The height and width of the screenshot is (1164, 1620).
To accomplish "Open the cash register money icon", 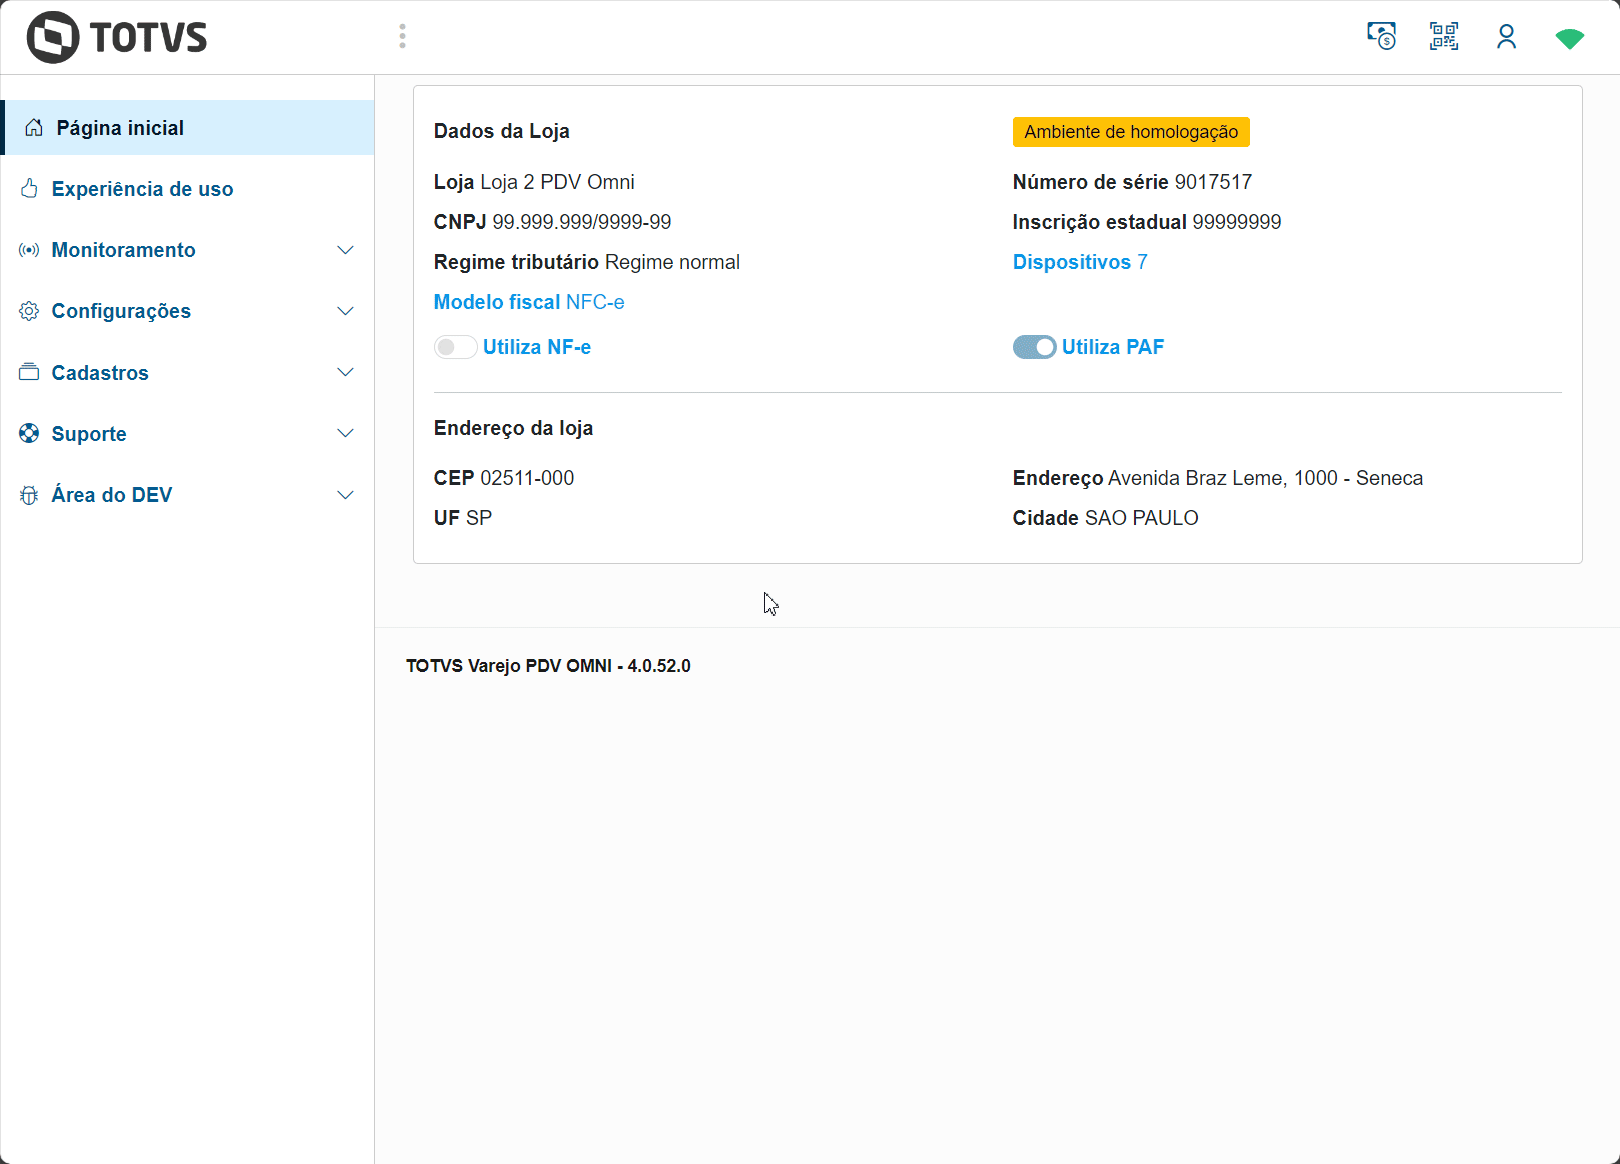I will (1381, 37).
